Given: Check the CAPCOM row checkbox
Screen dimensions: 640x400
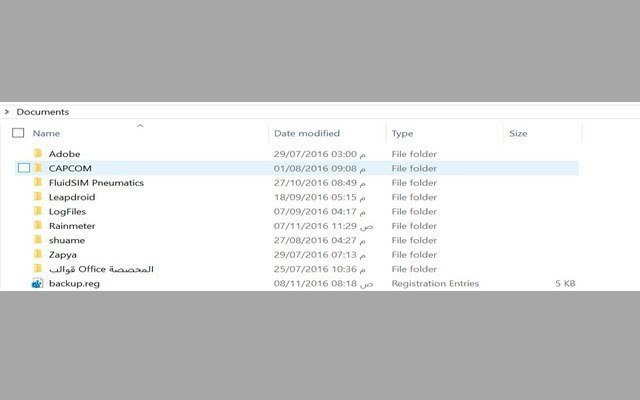Looking at the screenshot, I should [x=24, y=168].
